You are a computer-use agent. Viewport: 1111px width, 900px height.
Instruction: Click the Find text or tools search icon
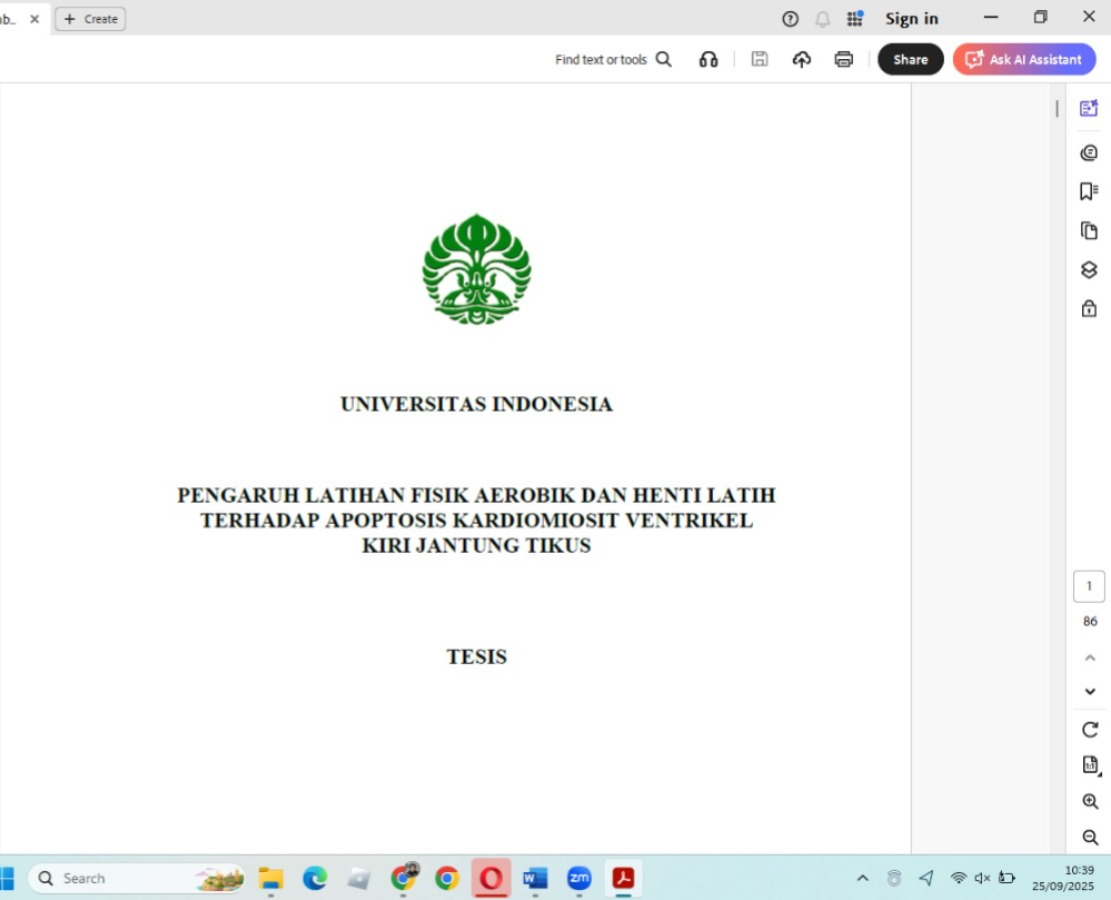coord(663,60)
